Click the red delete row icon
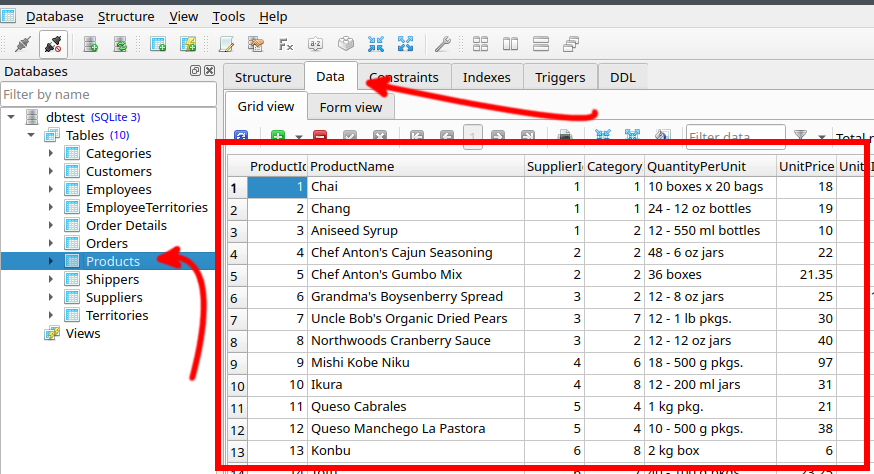The width and height of the screenshot is (874, 474). [x=320, y=137]
